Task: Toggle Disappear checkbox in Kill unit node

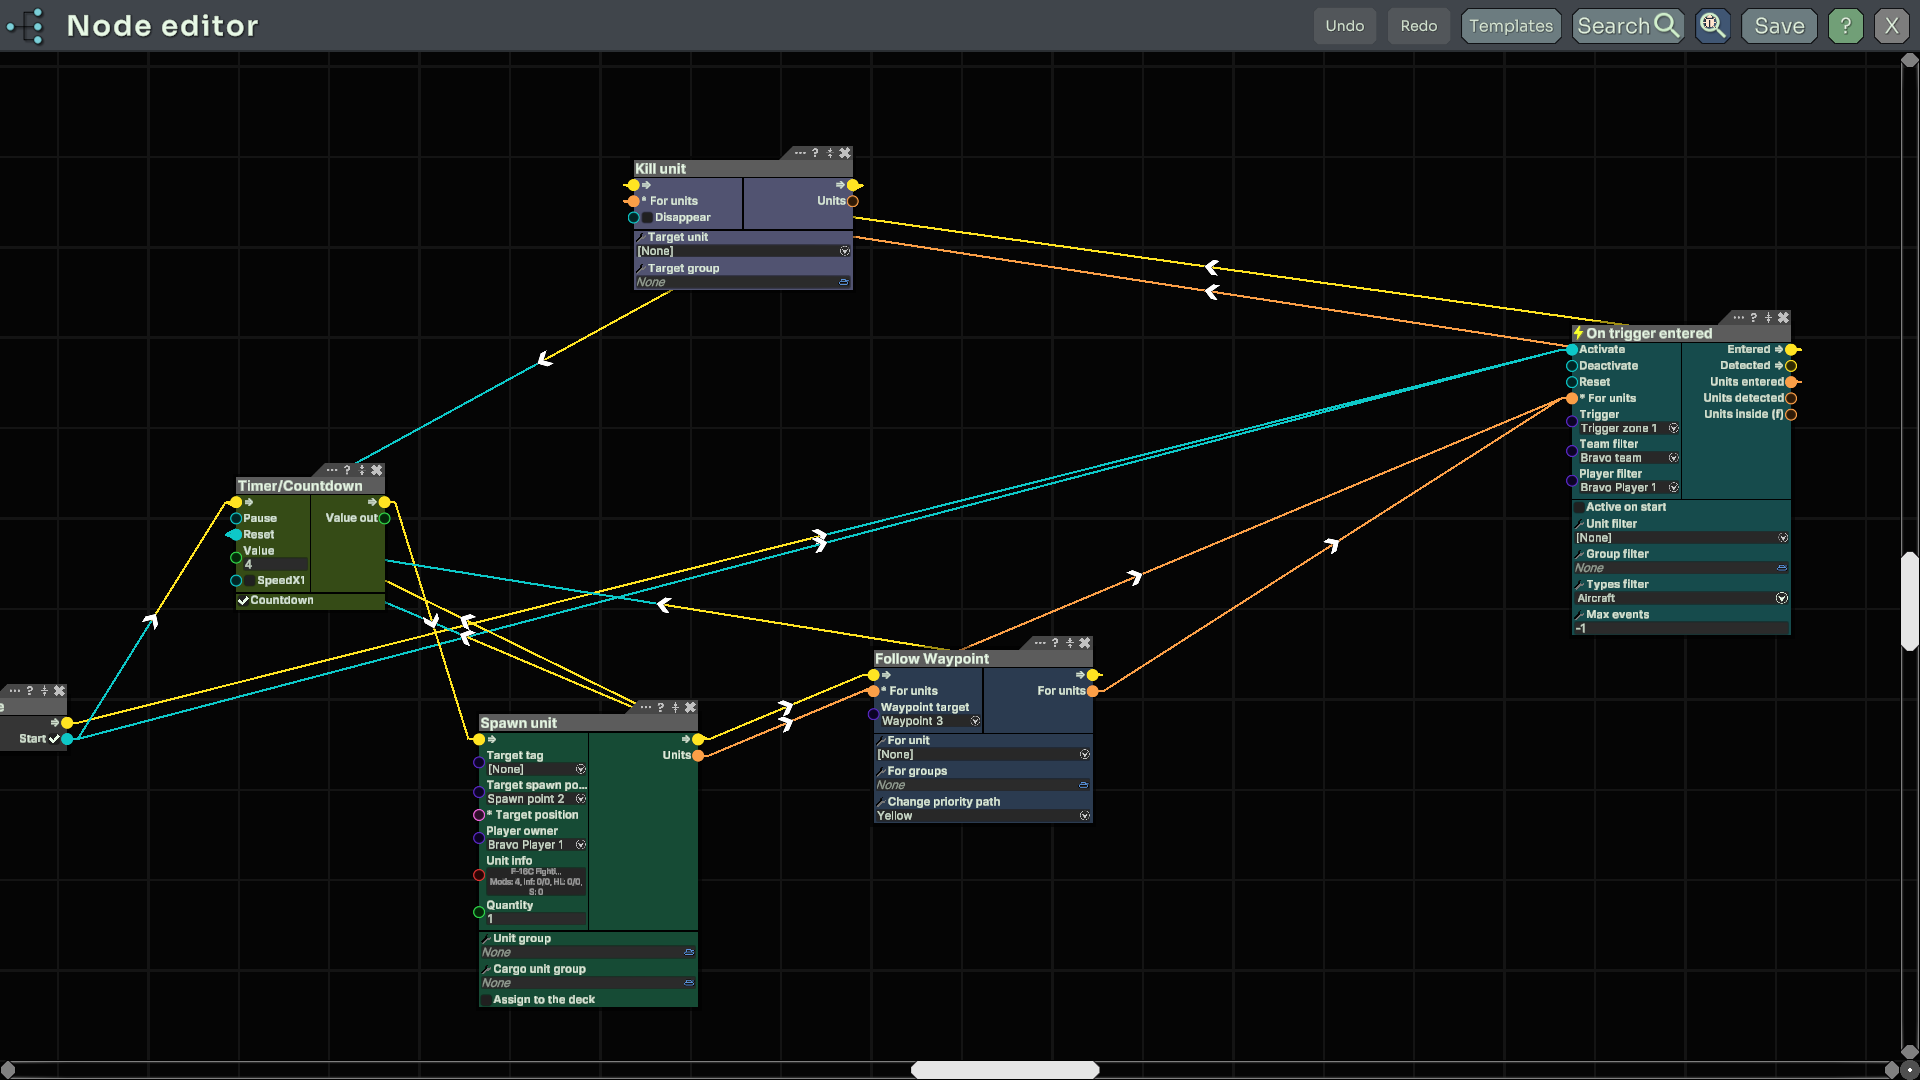Action: (647, 218)
